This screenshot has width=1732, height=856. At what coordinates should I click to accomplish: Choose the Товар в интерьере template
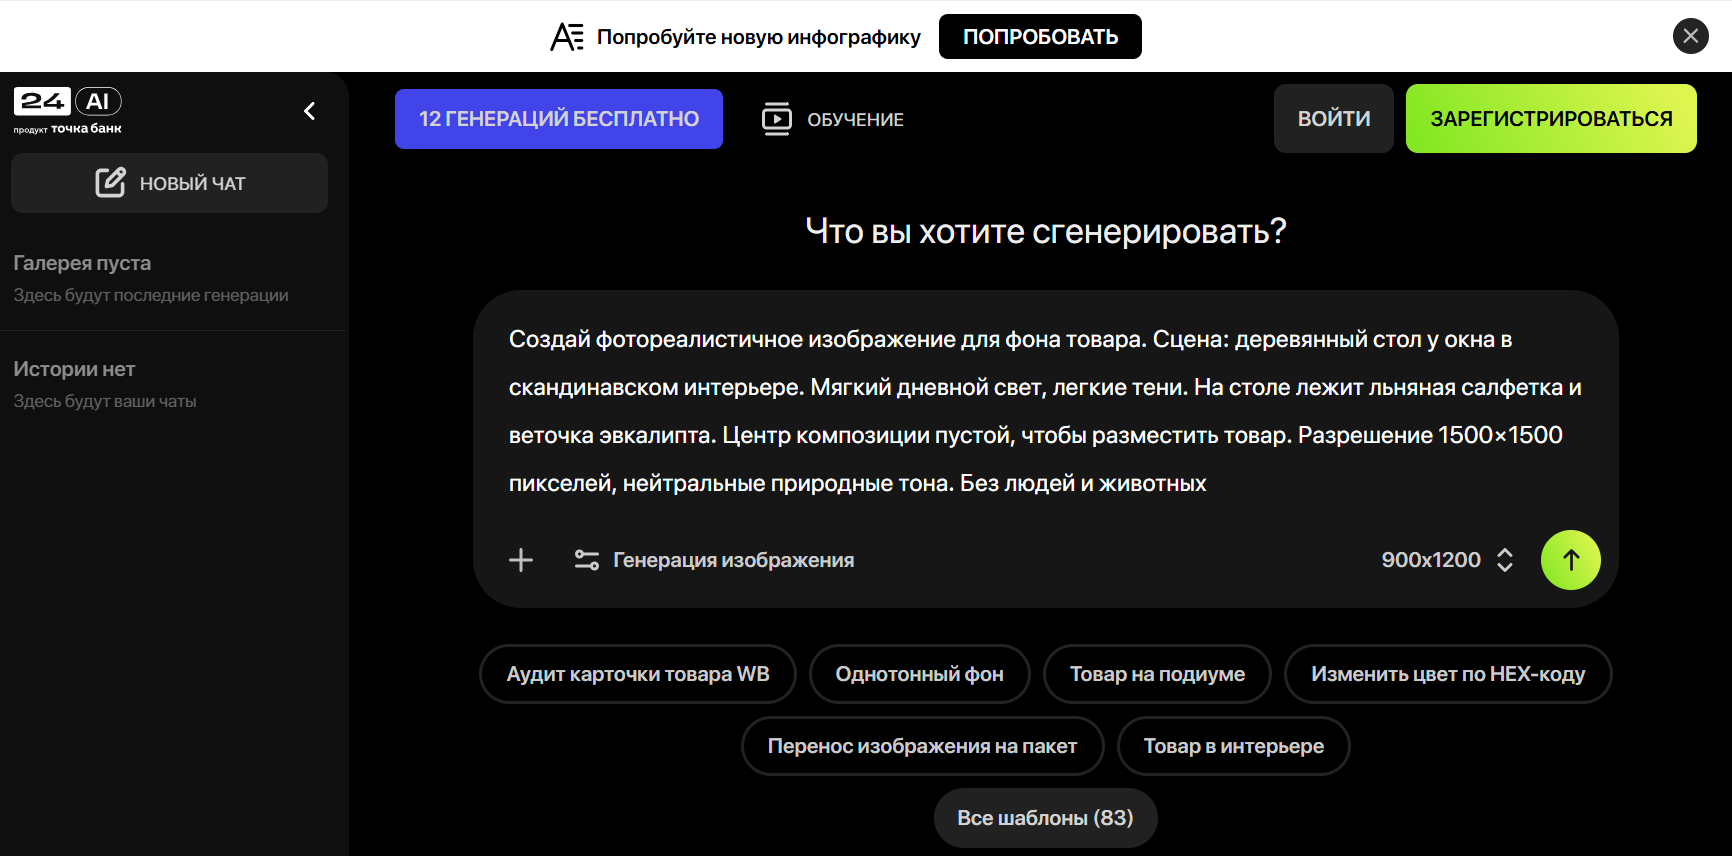coord(1233,746)
